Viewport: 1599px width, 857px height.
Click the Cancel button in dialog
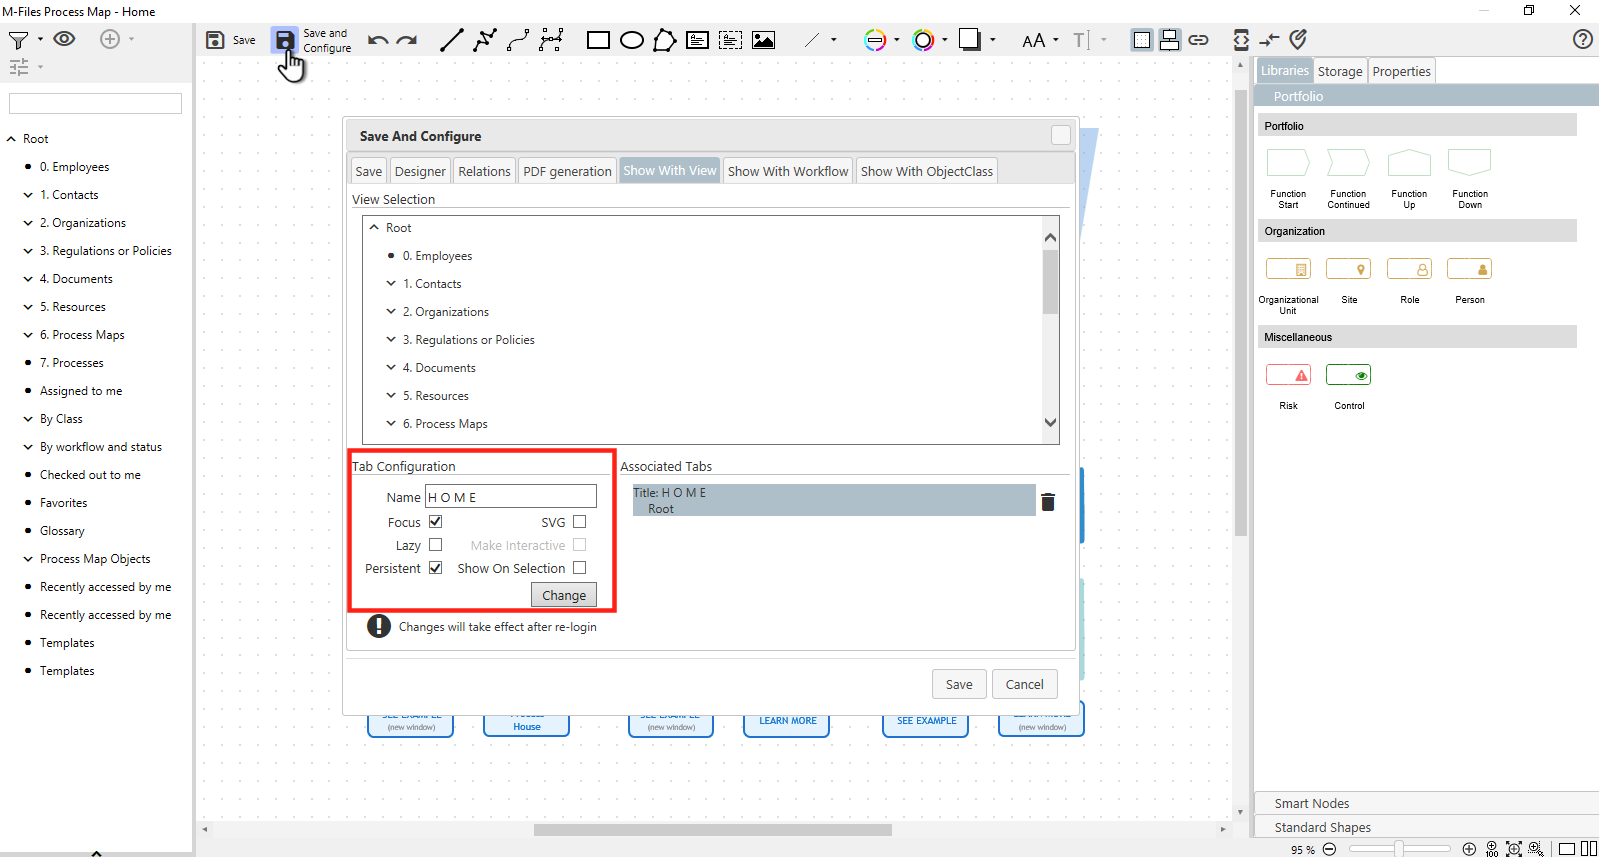click(1024, 684)
